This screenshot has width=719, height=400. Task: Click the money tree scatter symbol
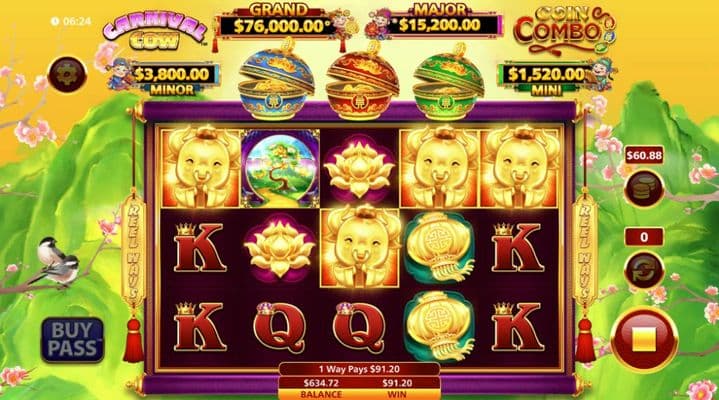coord(280,168)
